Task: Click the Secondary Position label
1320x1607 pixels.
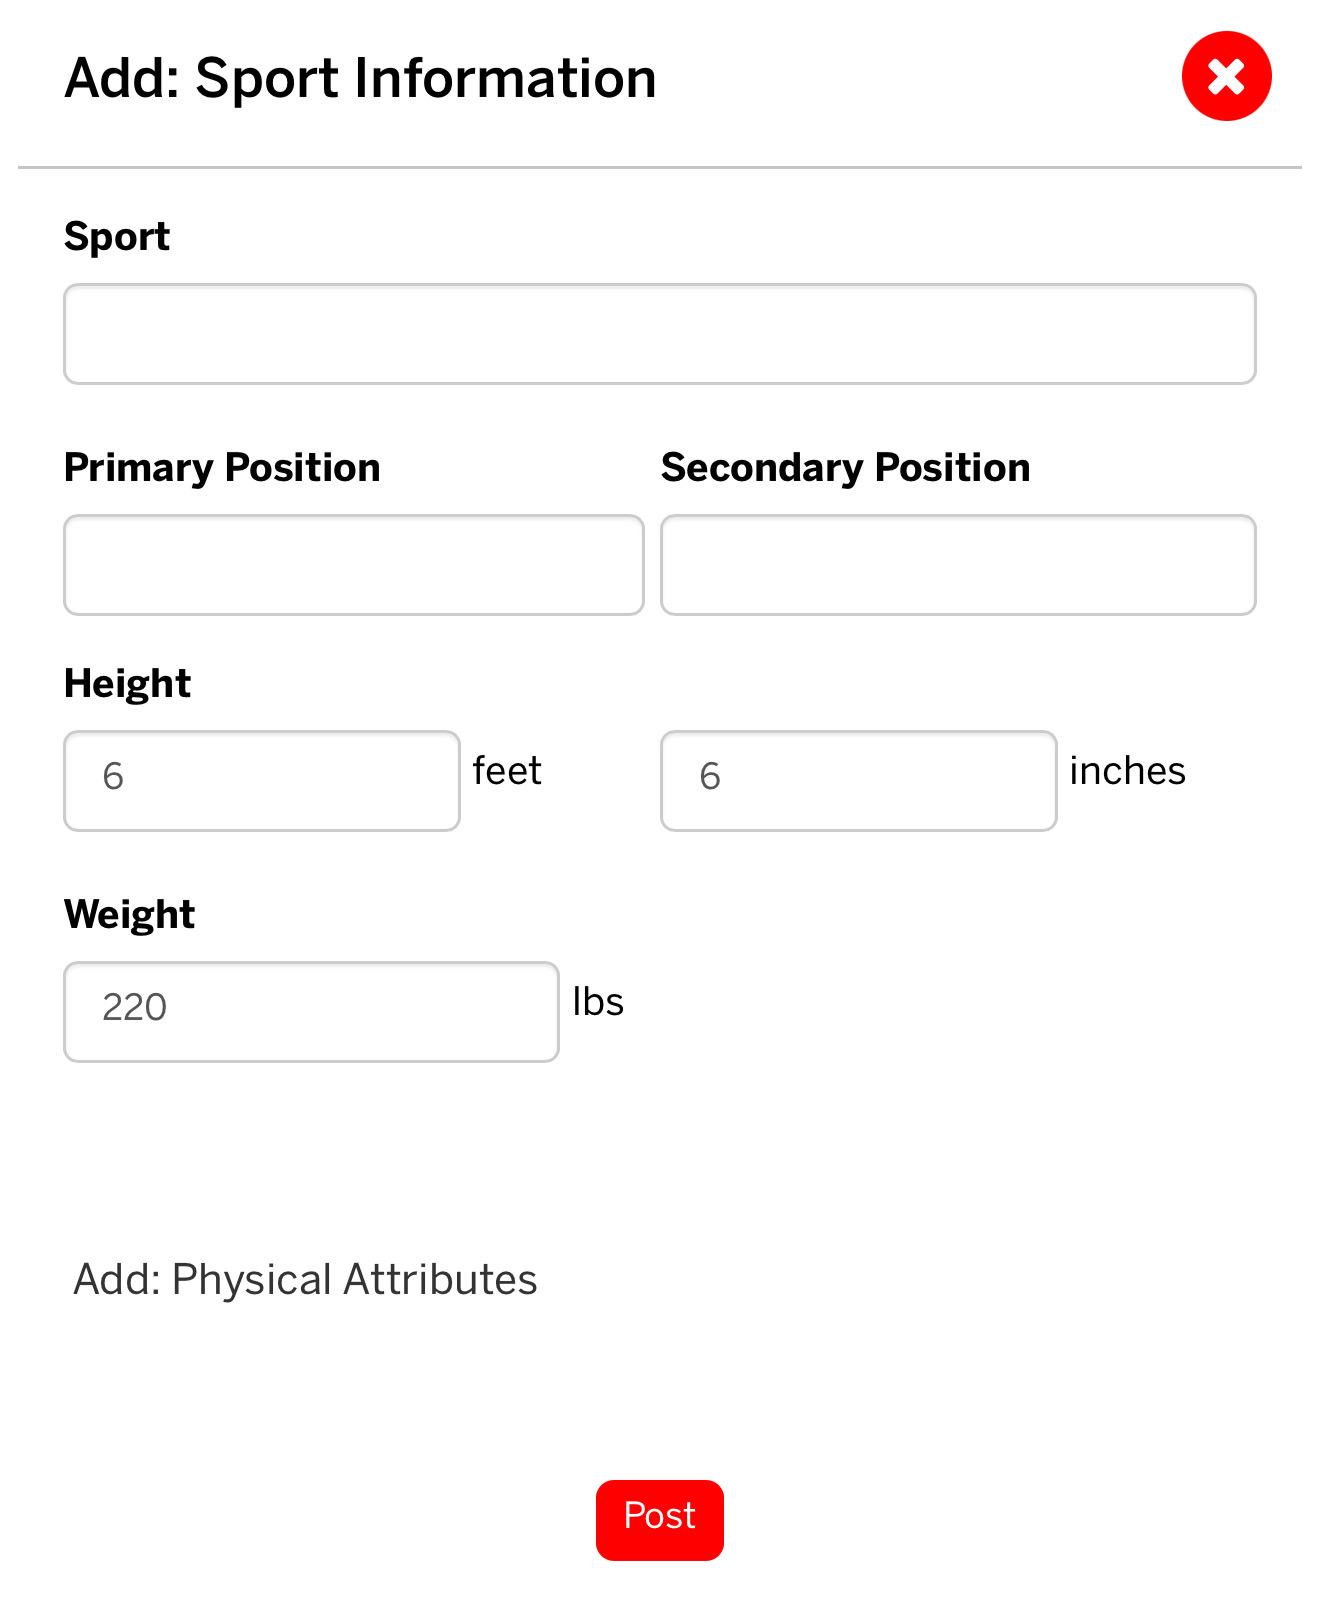Action: pyautogui.click(x=846, y=468)
